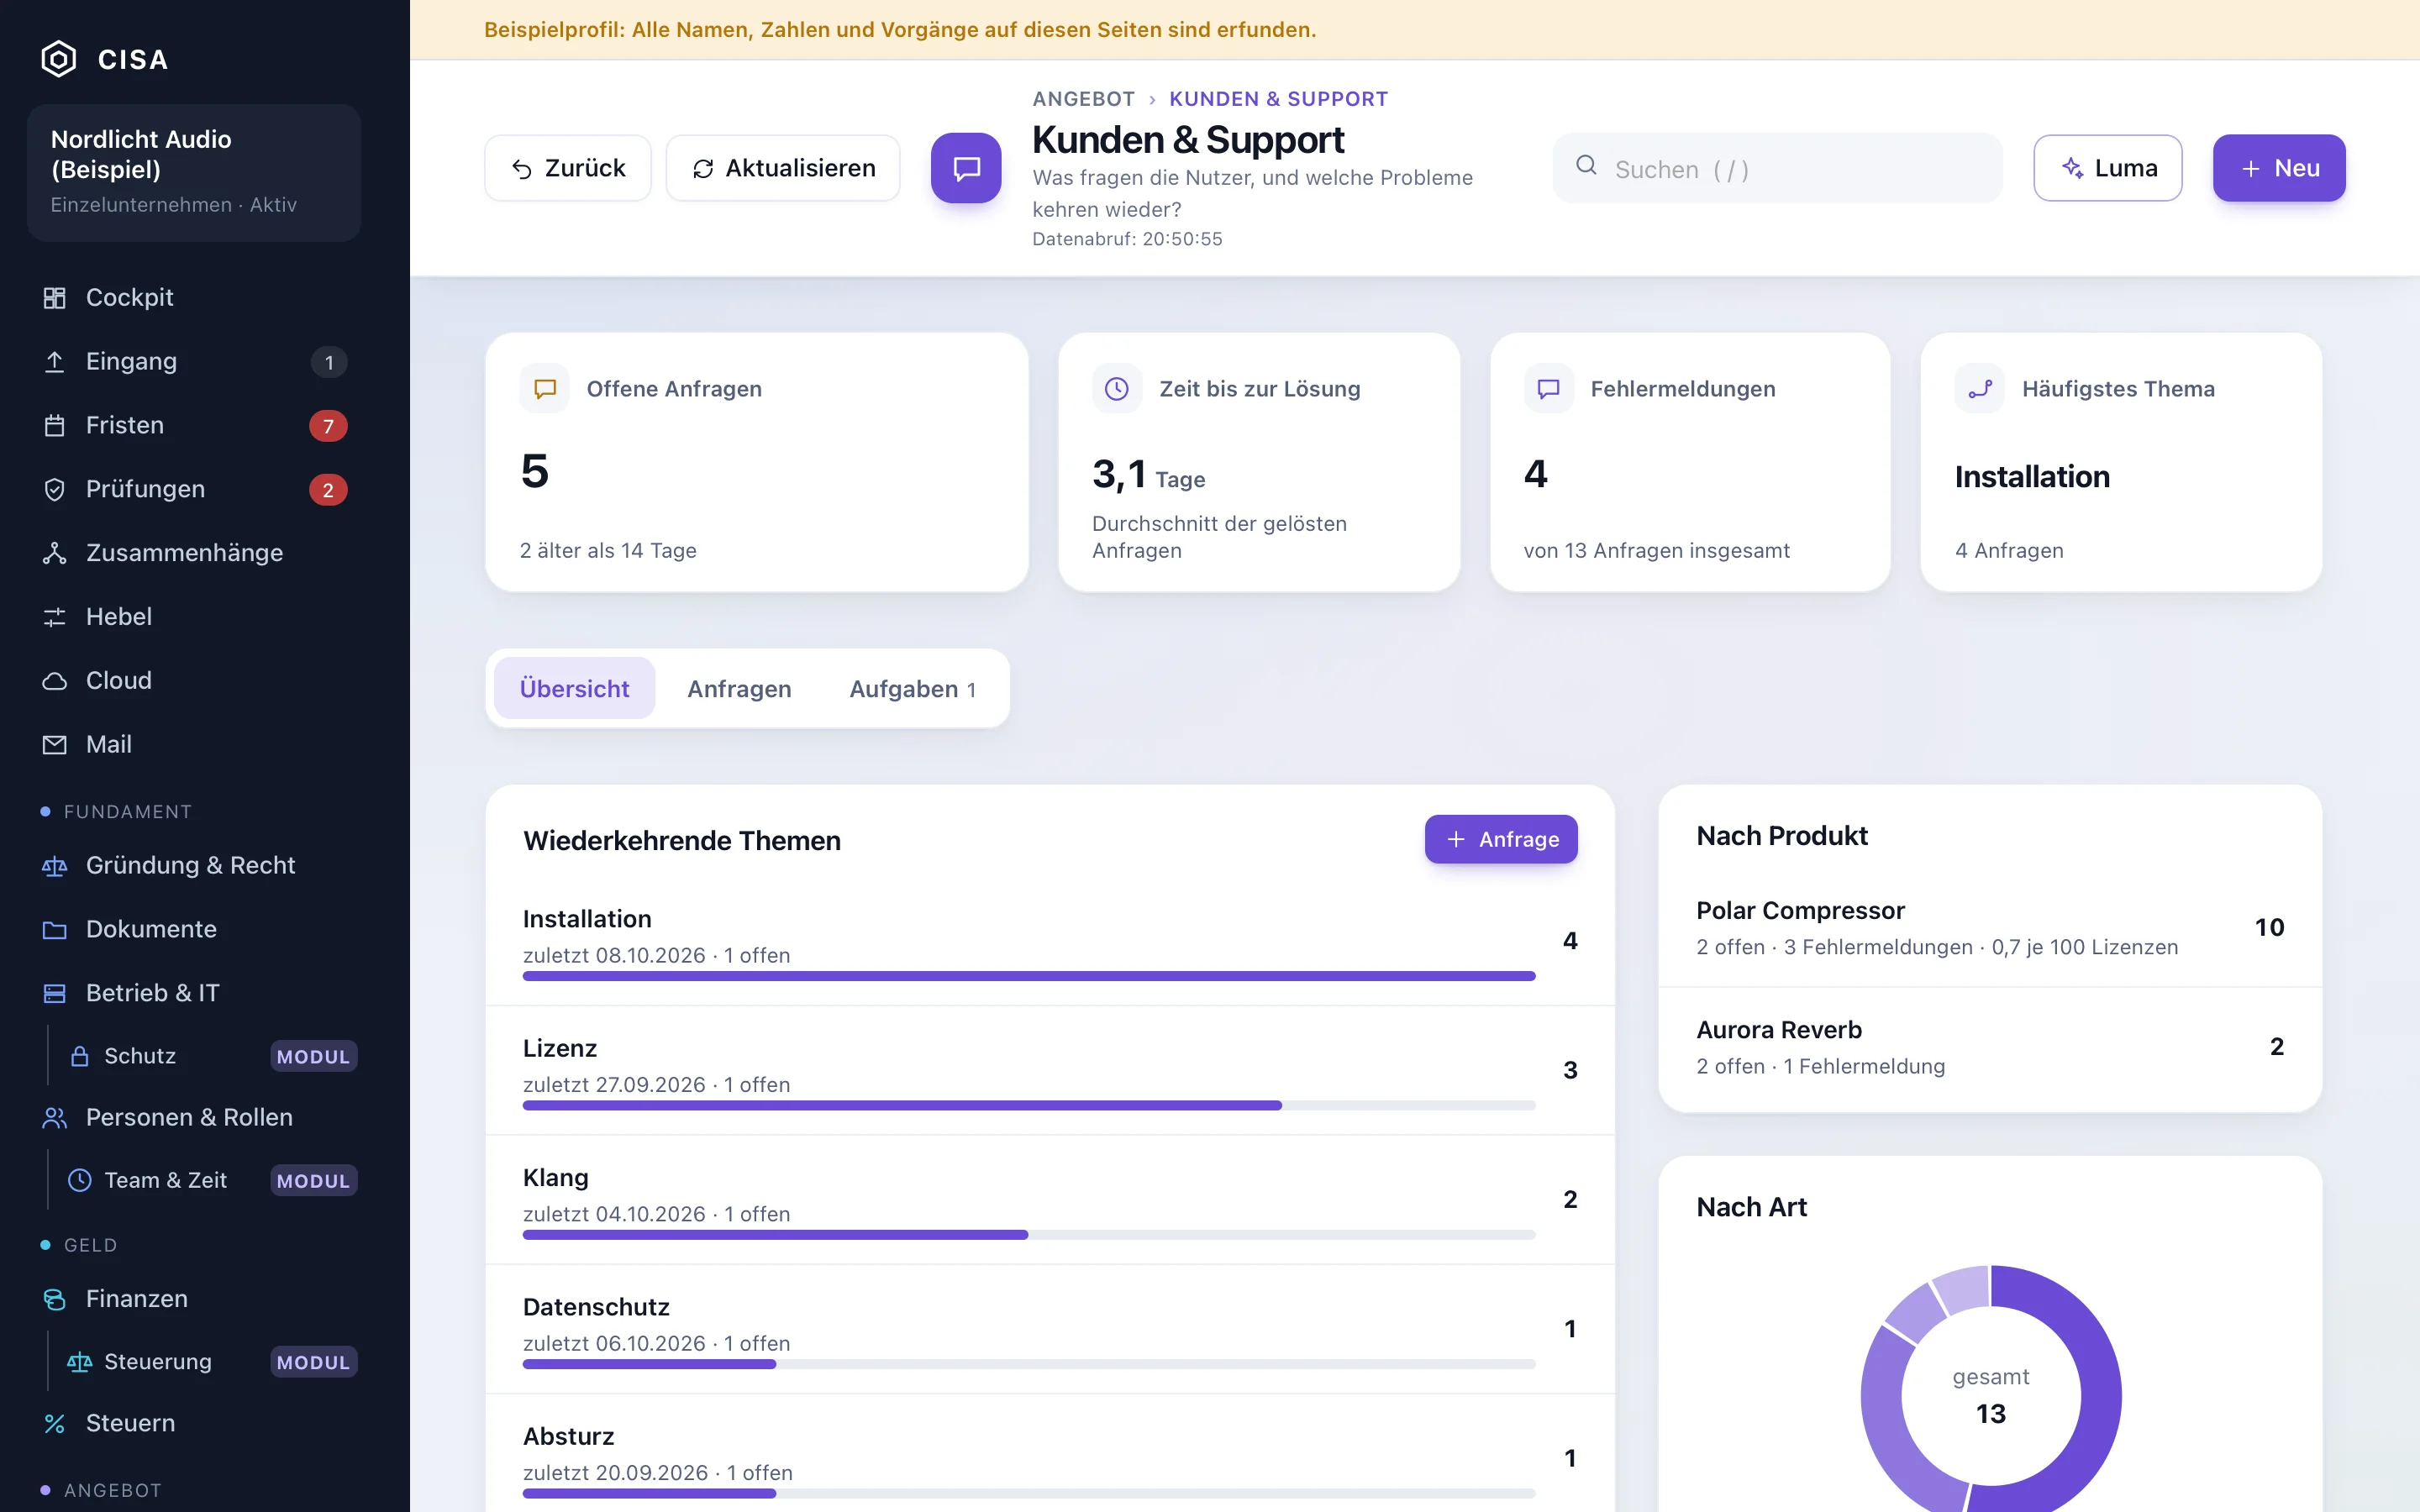Click the Häufigstes Thema card
2420x1512 pixels.
(2121, 462)
